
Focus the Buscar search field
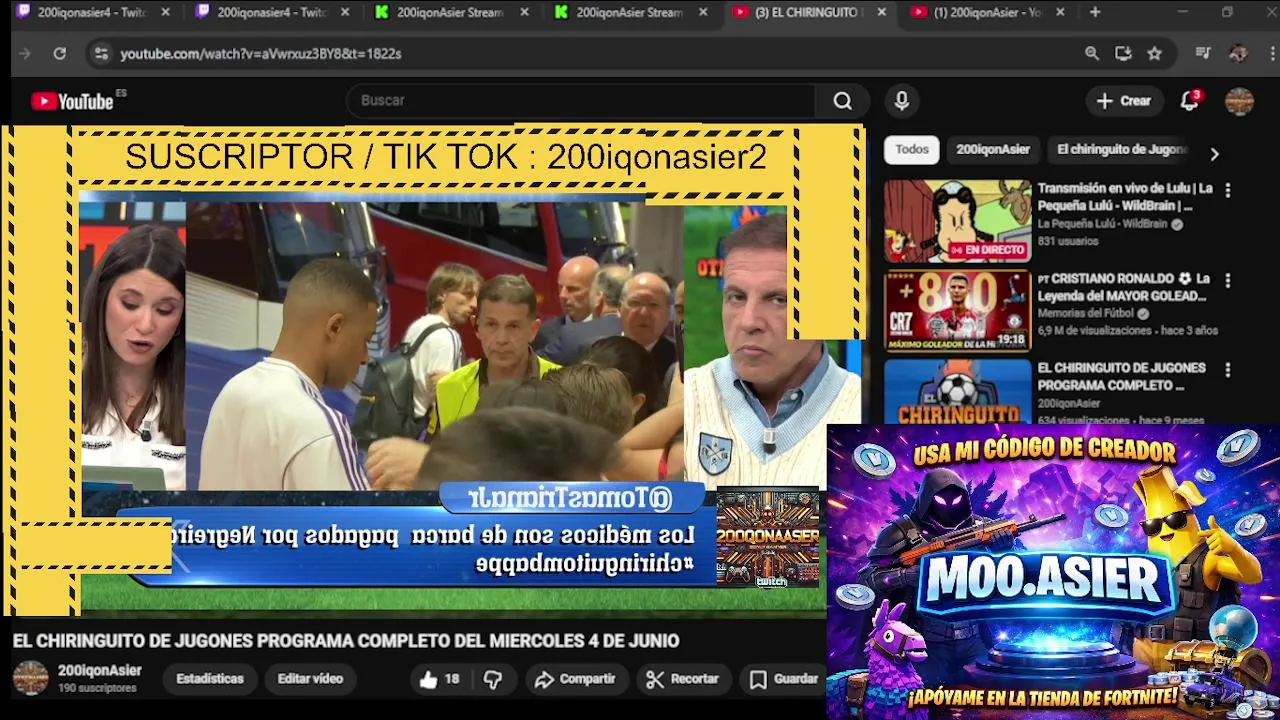(583, 101)
